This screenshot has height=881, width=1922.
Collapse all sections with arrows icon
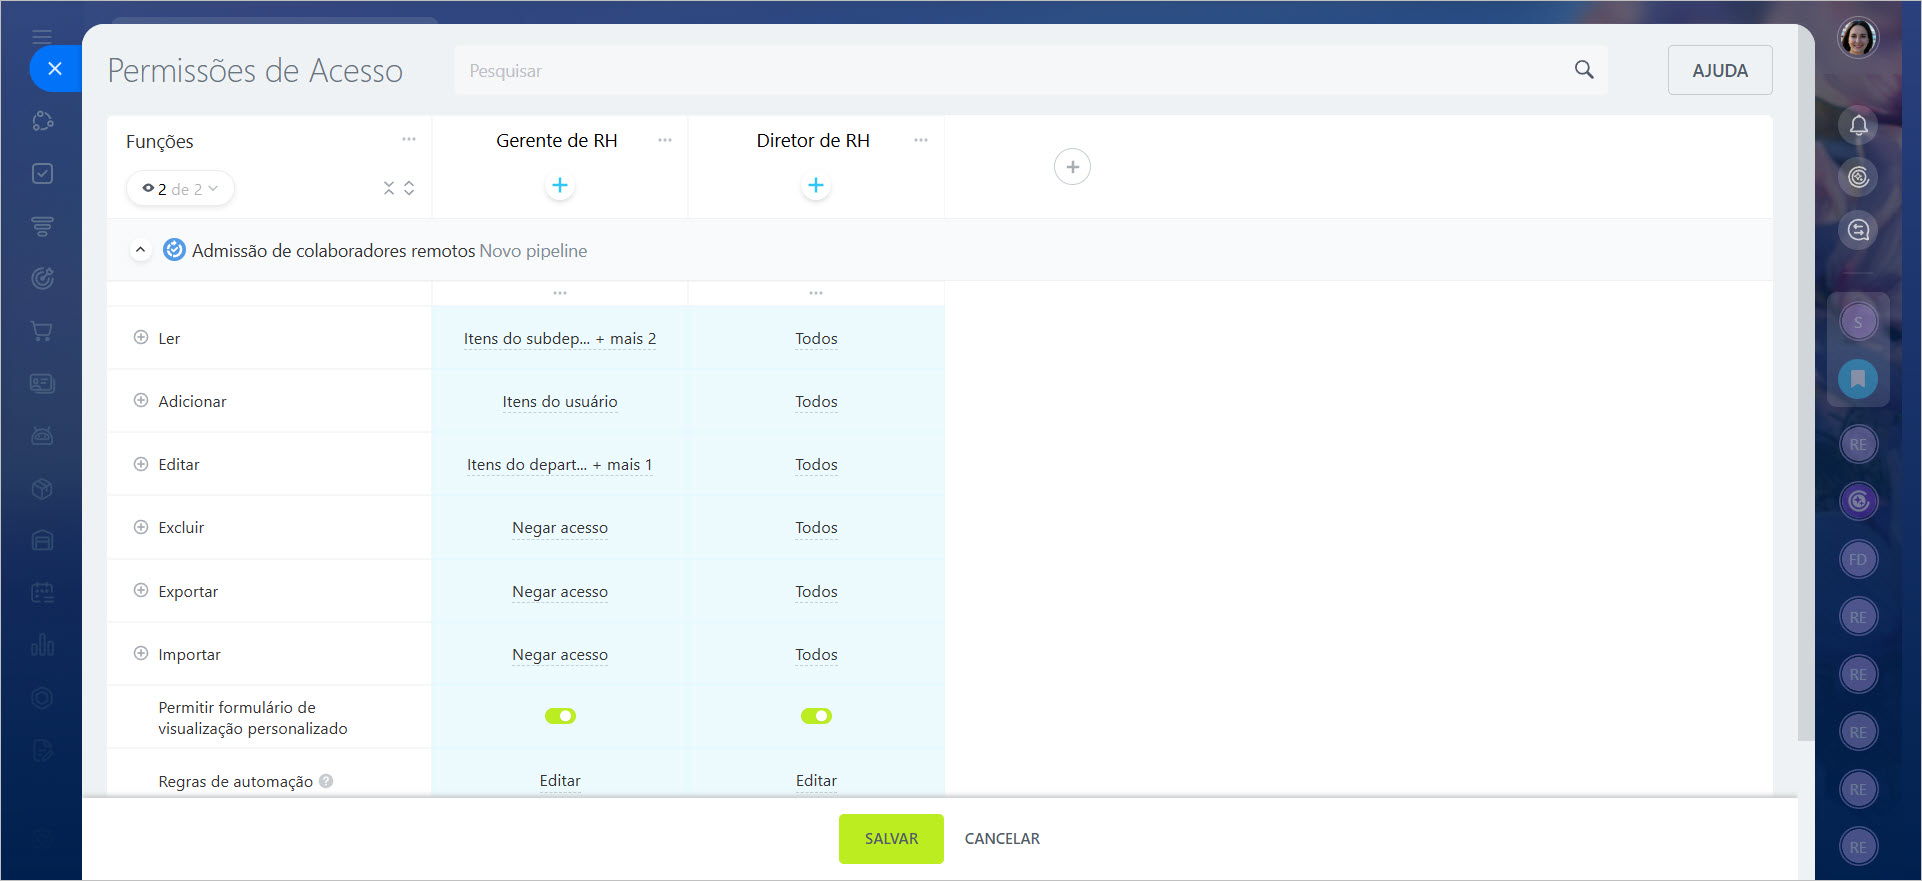coord(389,188)
